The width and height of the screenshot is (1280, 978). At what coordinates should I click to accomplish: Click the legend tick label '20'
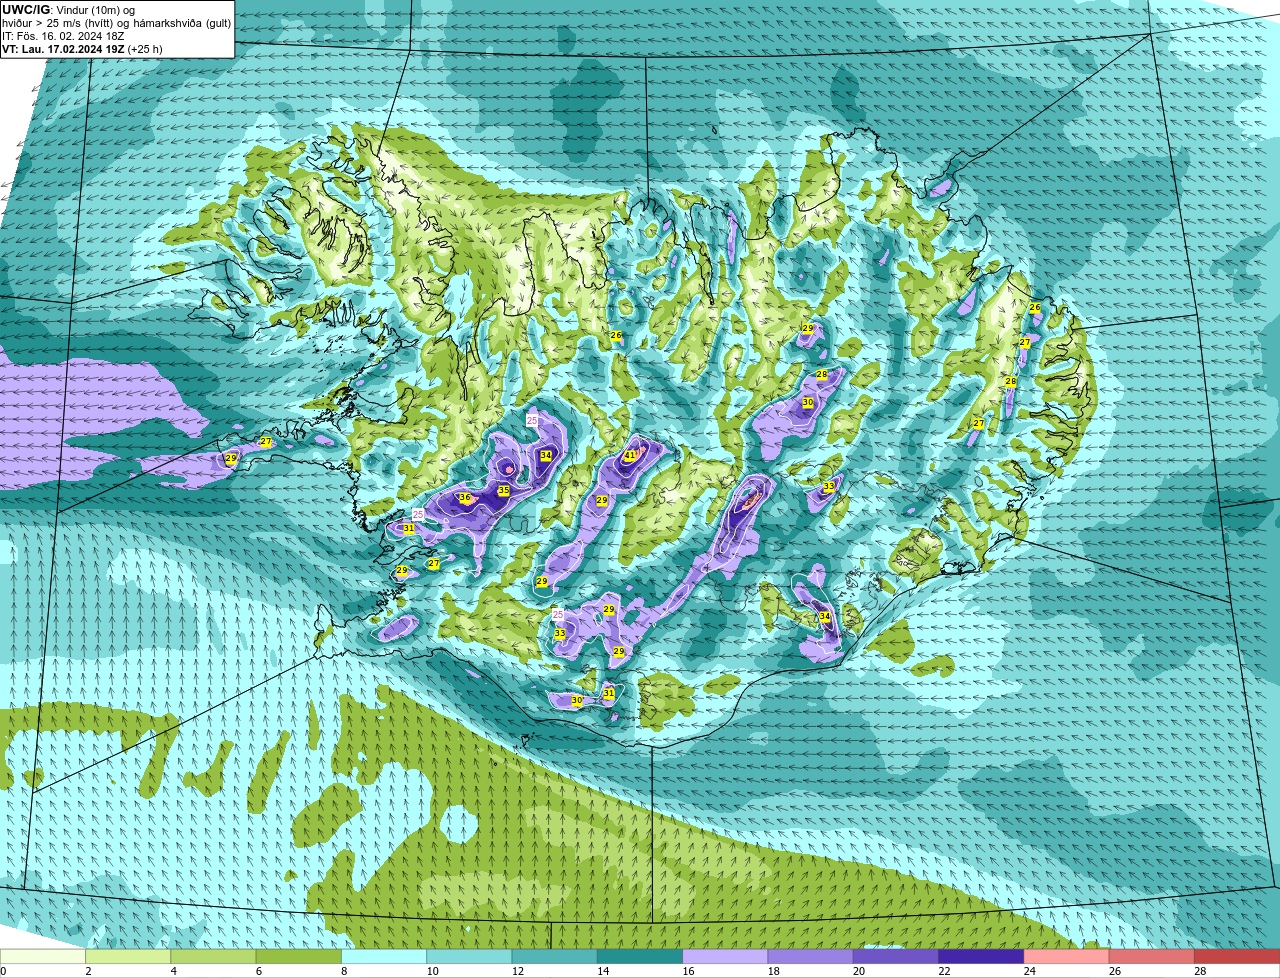coord(857,971)
